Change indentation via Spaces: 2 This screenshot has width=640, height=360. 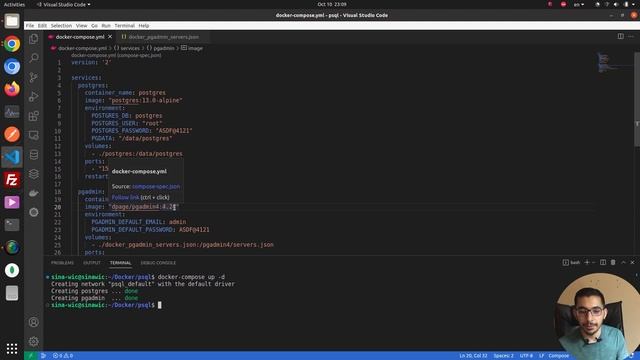point(503,356)
